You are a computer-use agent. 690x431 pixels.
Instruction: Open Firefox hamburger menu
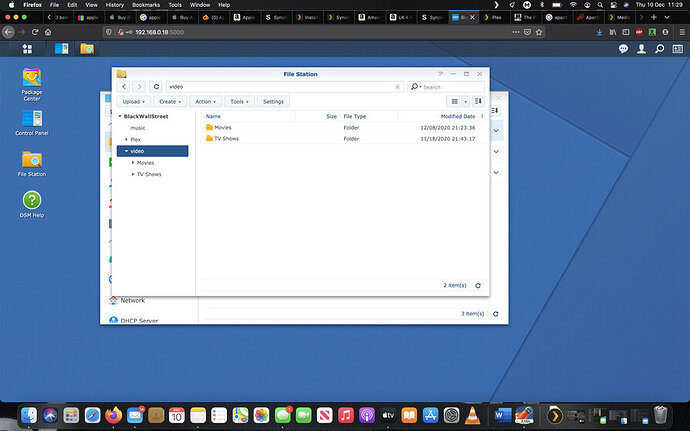click(x=682, y=32)
